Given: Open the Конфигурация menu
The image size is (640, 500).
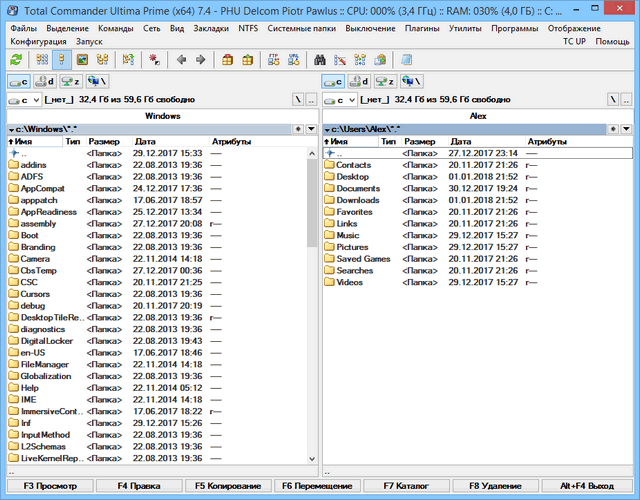Looking at the screenshot, I should 38,42.
